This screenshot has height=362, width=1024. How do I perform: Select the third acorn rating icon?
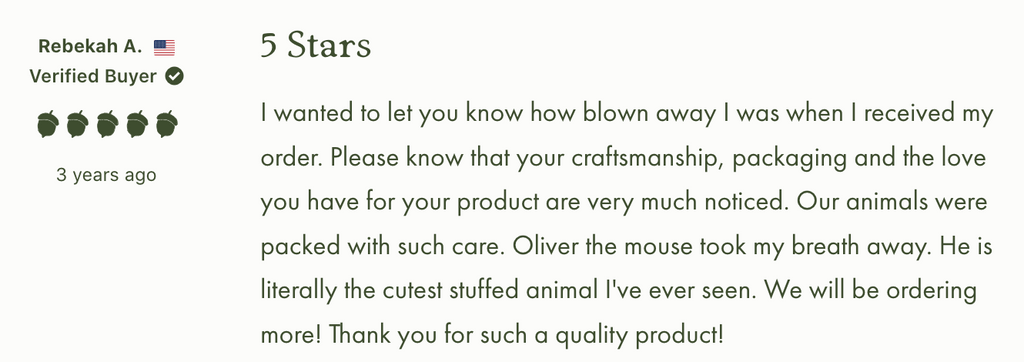pyautogui.click(x=107, y=123)
